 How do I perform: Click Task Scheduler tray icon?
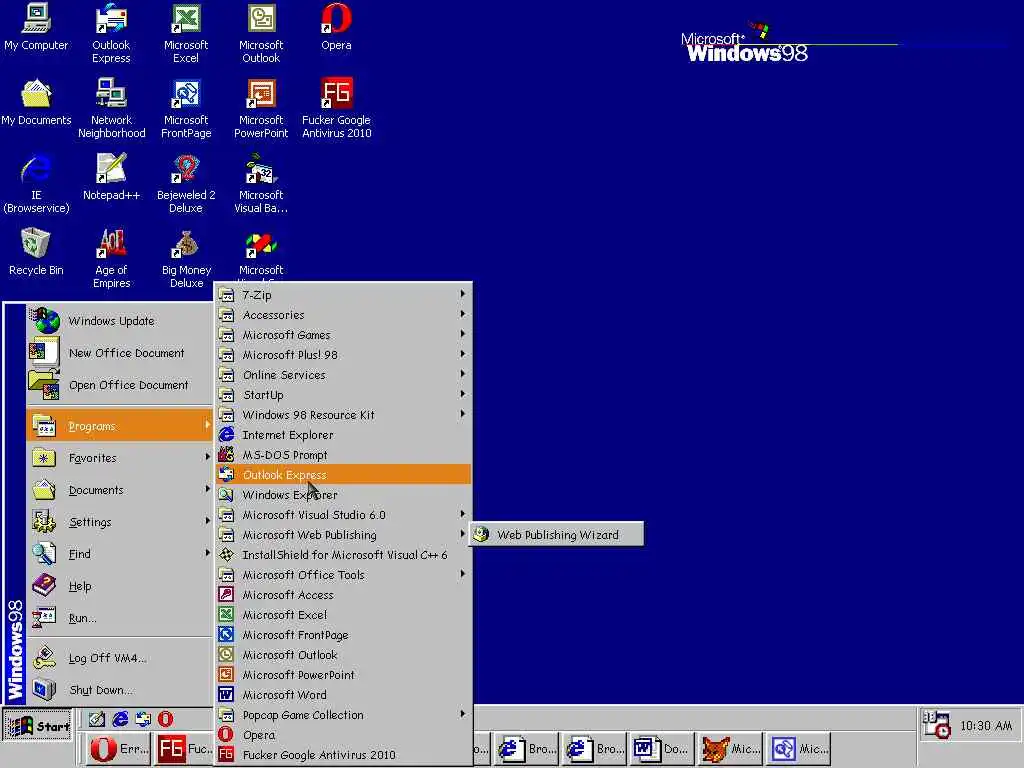936,725
